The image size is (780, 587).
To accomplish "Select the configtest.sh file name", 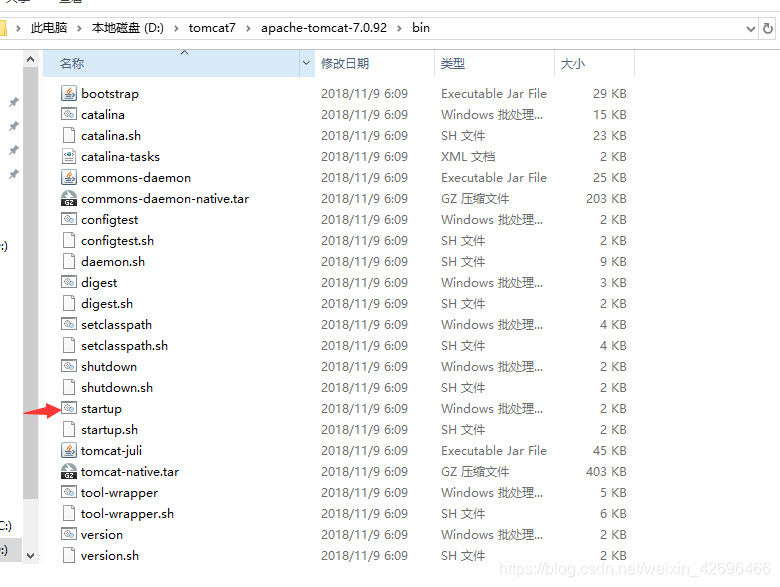I will pyautogui.click(x=117, y=240).
